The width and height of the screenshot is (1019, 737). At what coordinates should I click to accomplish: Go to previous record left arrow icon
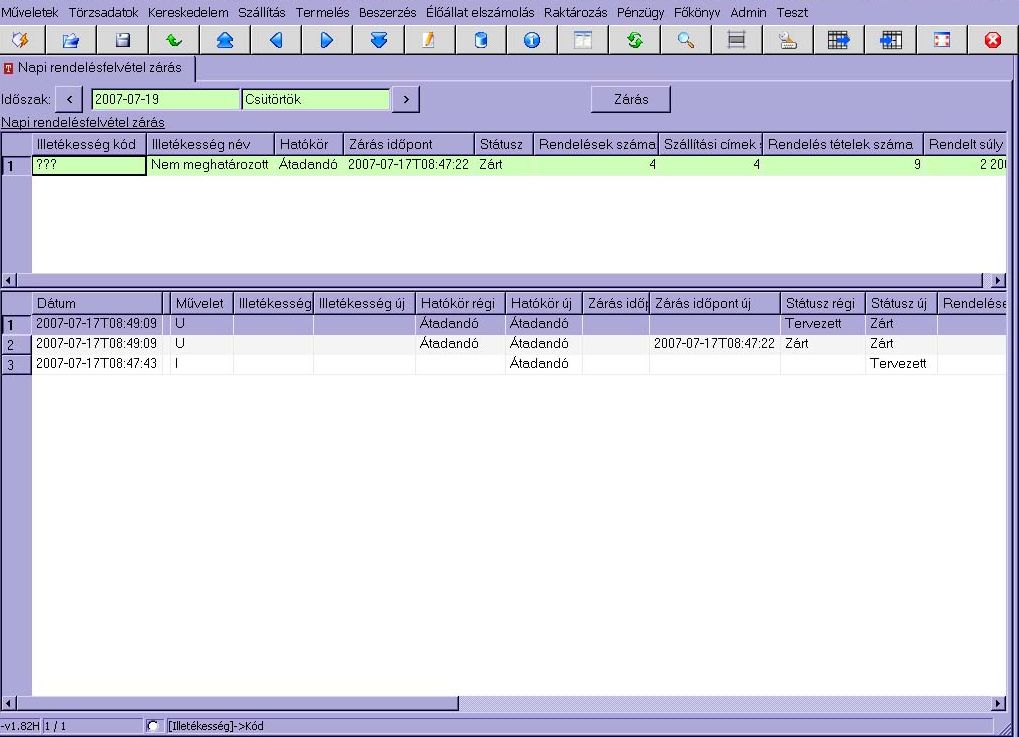[276, 40]
